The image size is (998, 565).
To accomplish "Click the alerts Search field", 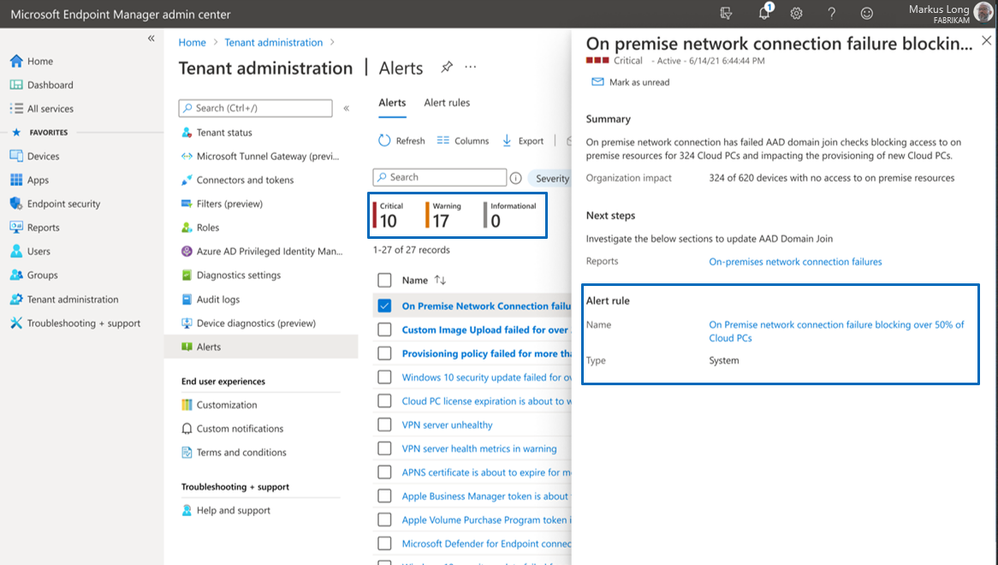I will (440, 178).
